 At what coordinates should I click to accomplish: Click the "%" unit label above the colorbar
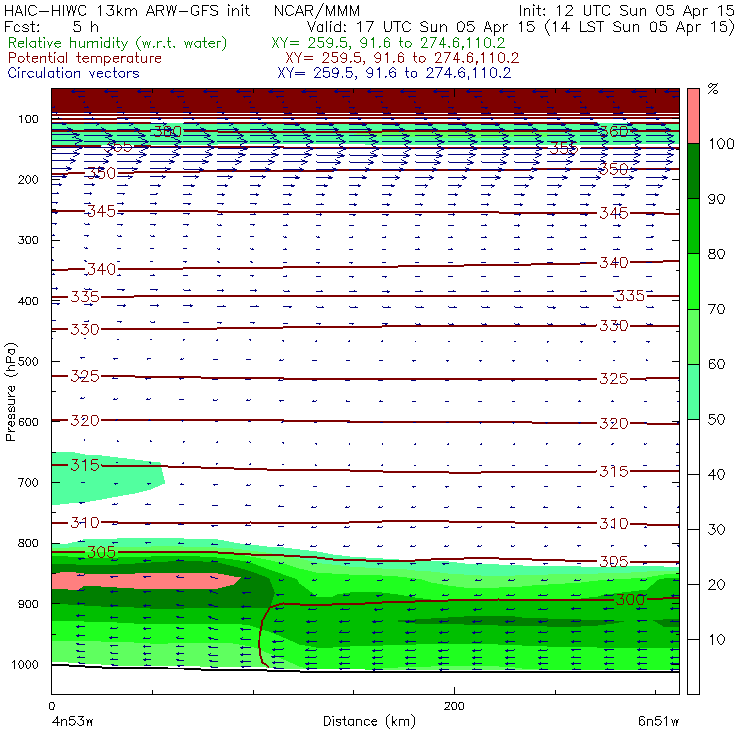point(713,89)
